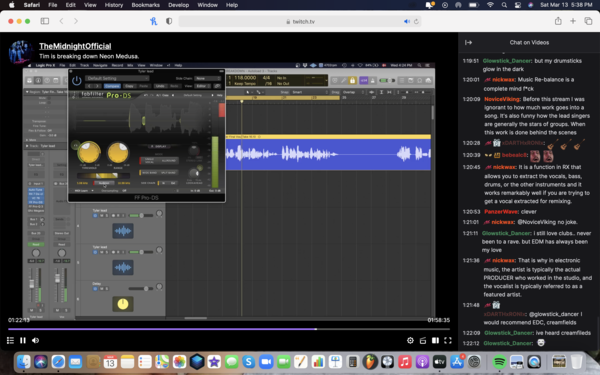Open Control Center in menu bar
Viewport: 600px width, 375px height.
[517, 5]
